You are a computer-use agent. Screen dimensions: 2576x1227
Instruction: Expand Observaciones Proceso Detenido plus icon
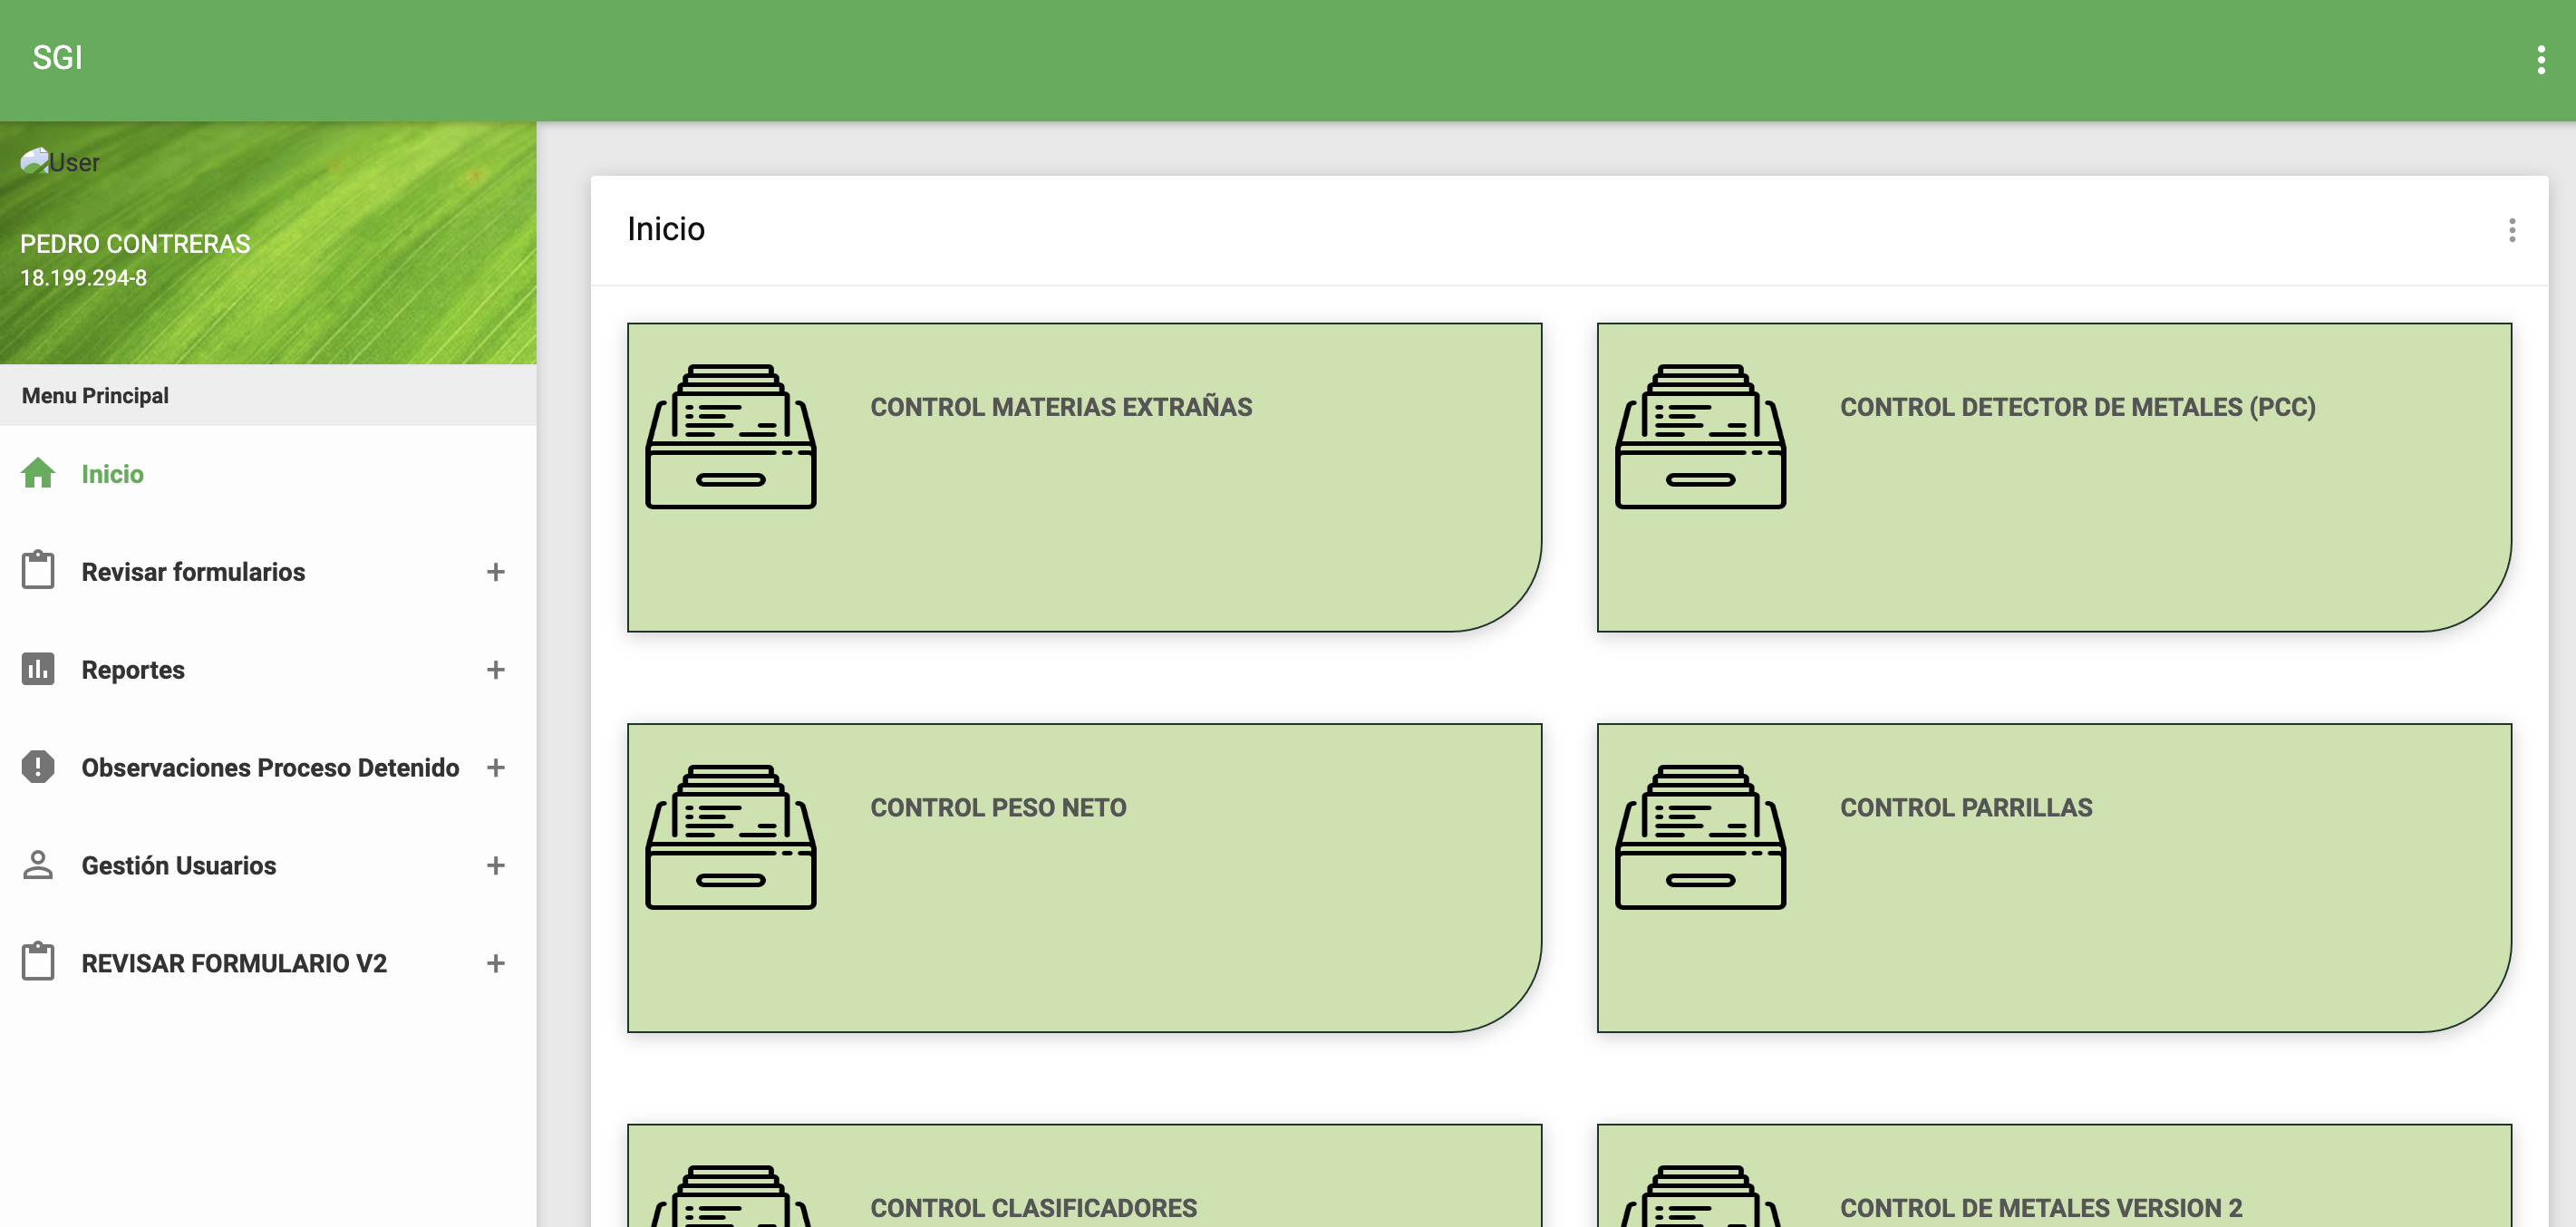click(495, 767)
